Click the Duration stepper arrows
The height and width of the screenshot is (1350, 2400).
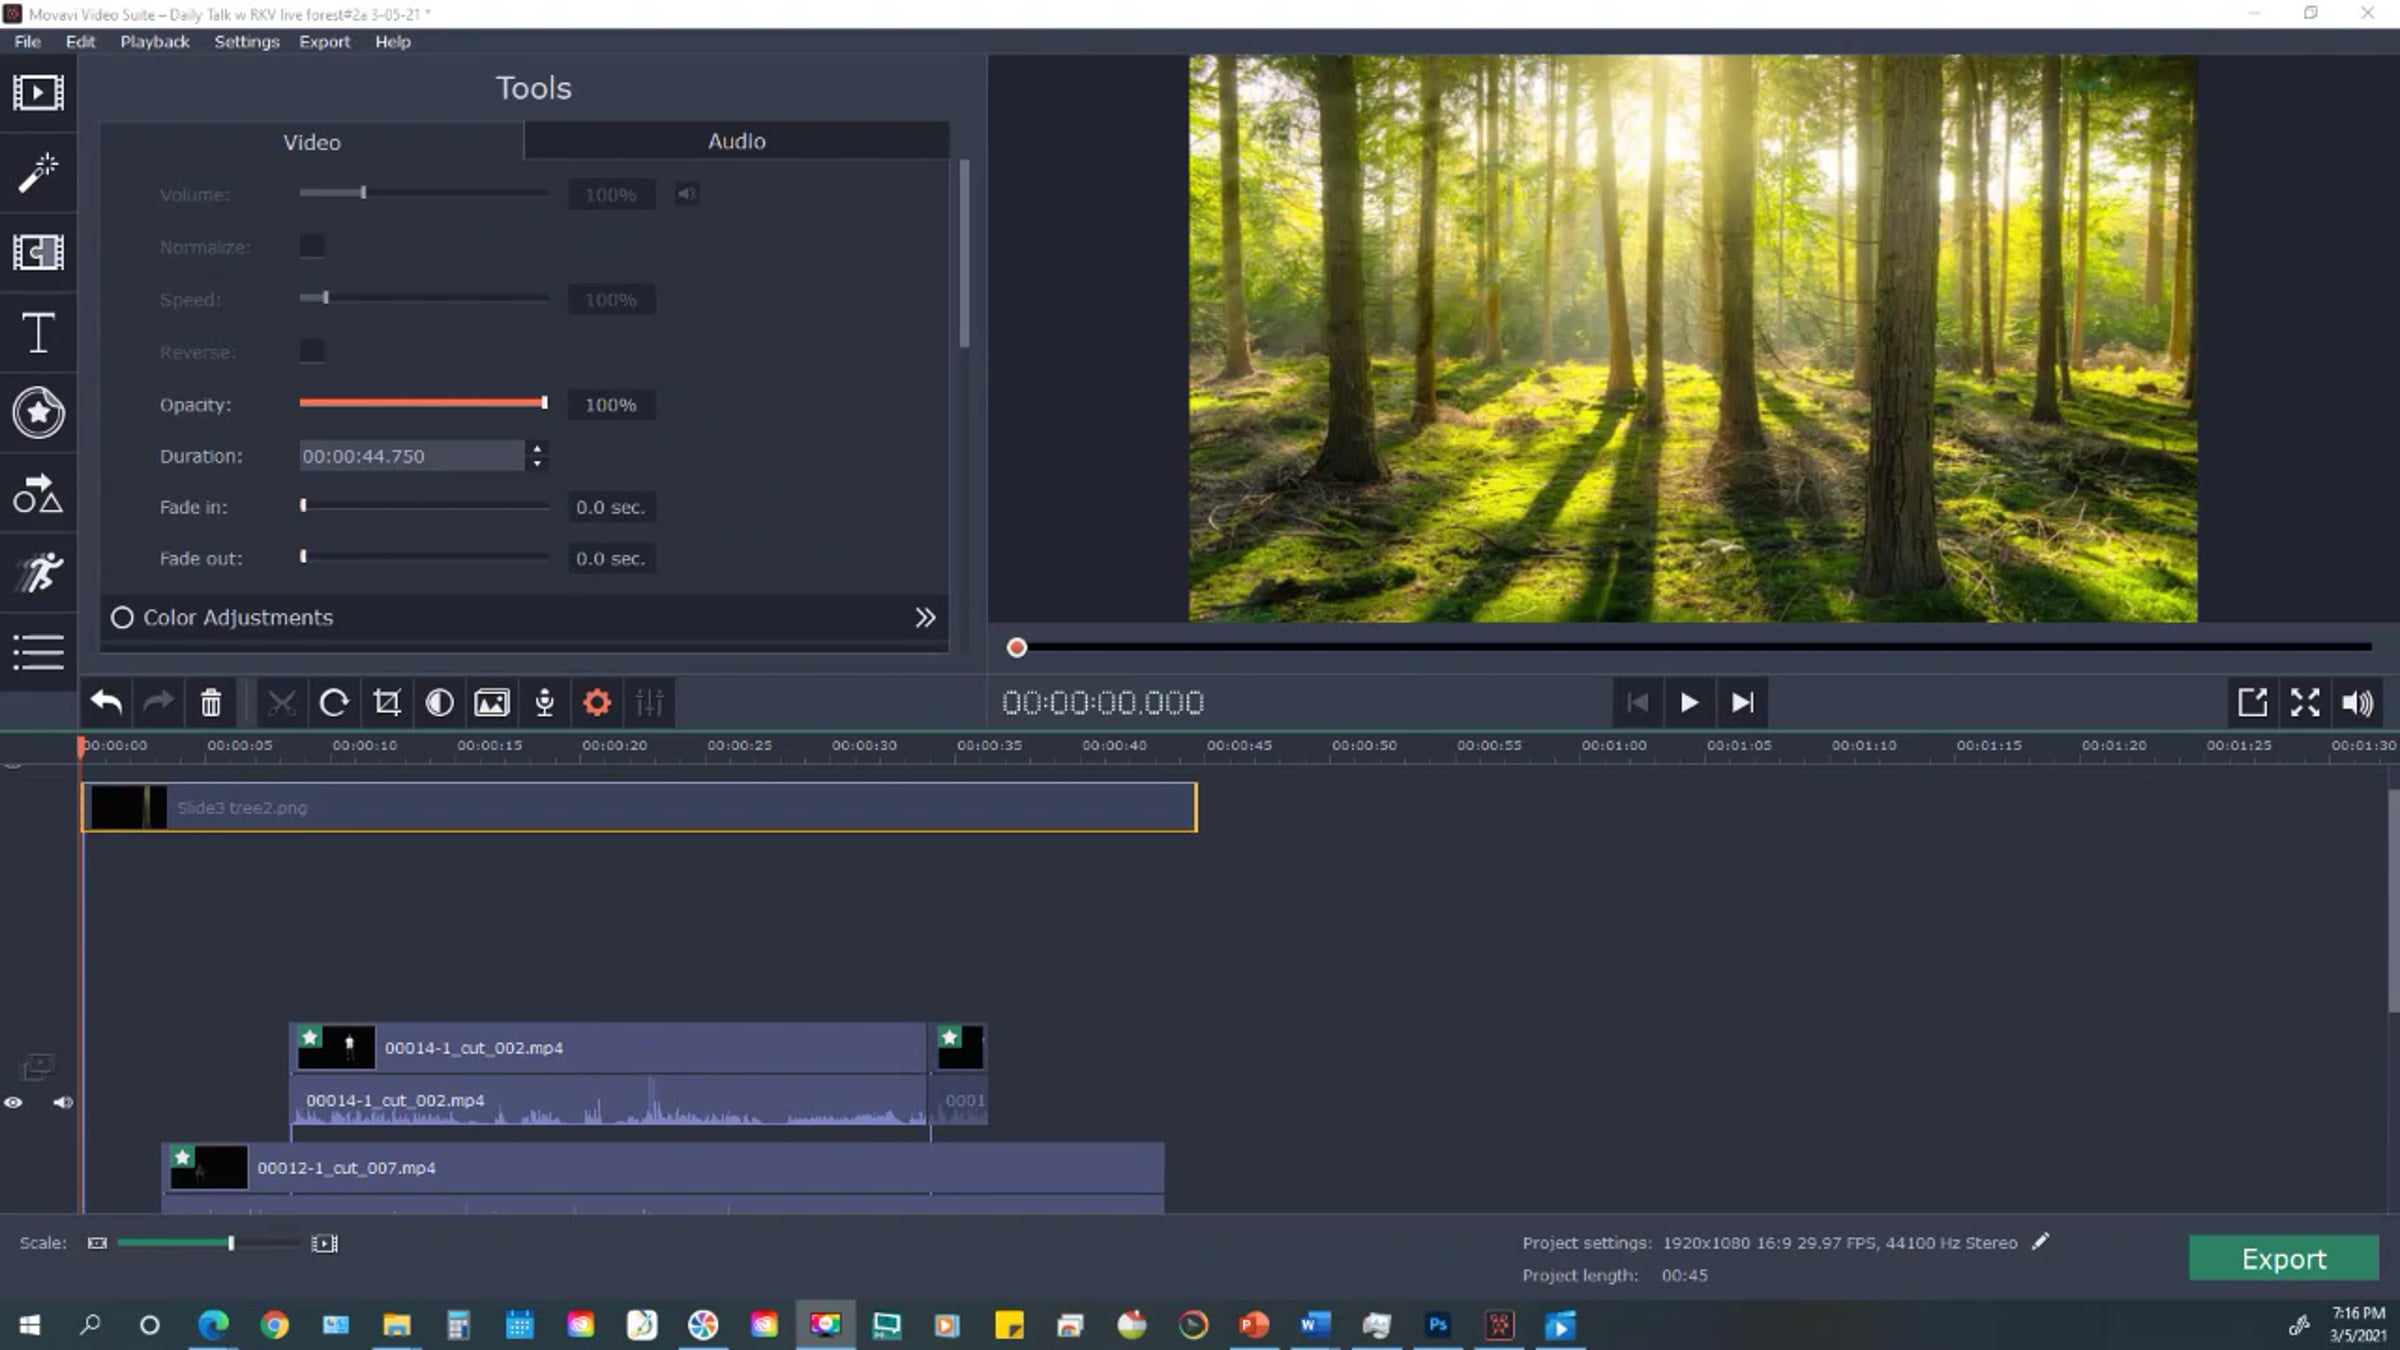pos(538,456)
